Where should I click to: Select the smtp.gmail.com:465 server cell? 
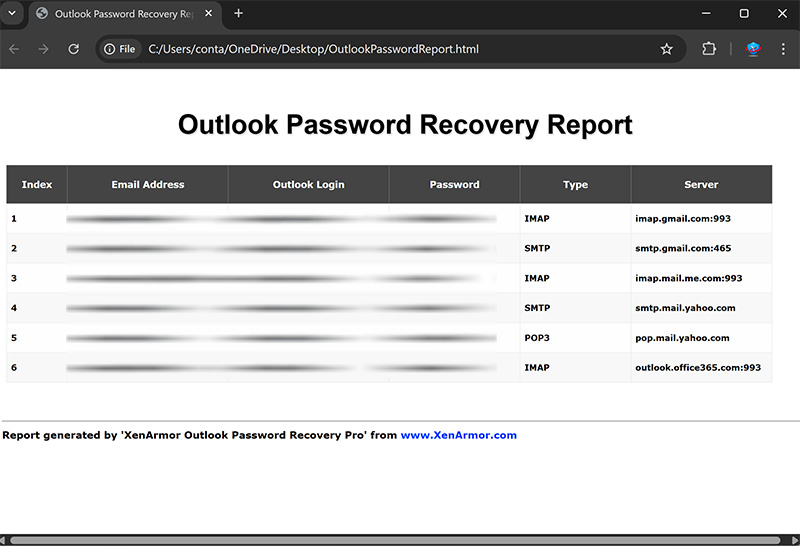tap(702, 248)
